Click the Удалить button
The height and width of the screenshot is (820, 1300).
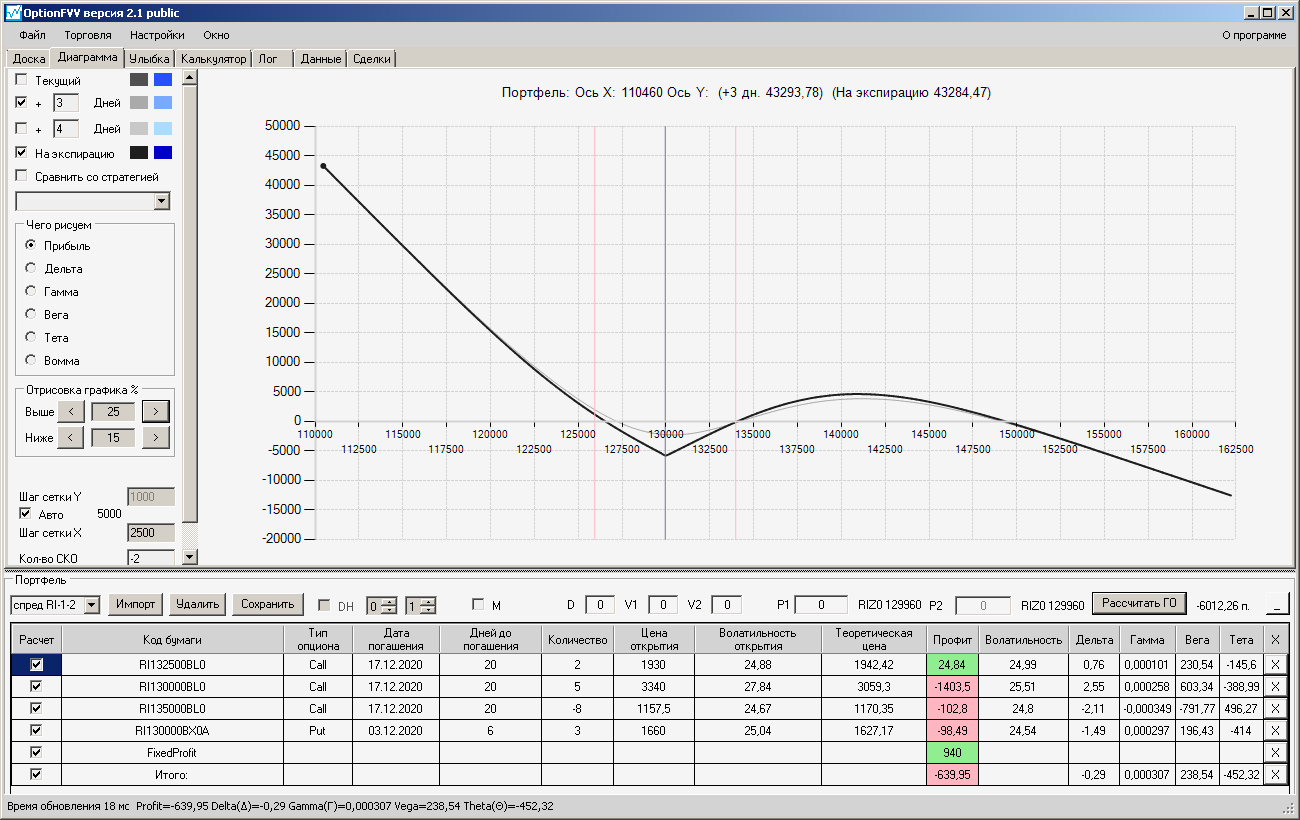point(197,604)
